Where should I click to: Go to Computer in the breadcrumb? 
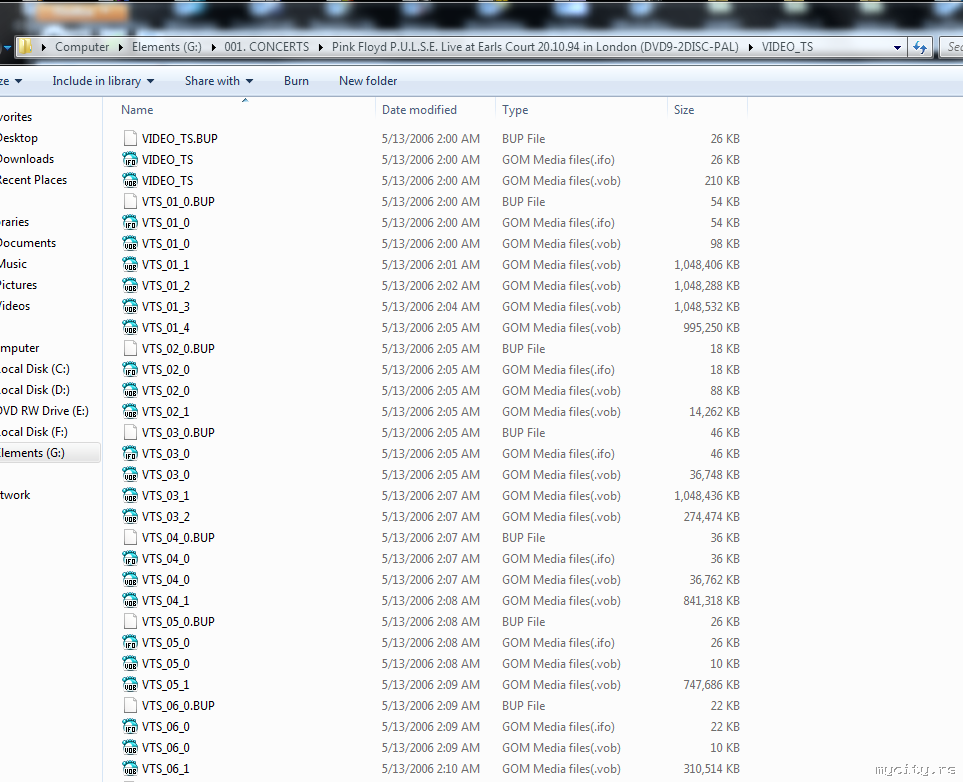(x=82, y=47)
